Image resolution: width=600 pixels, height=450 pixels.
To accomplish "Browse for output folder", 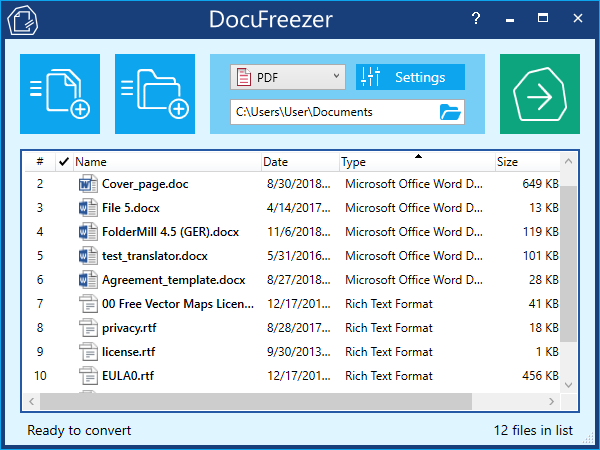I will click(x=450, y=112).
